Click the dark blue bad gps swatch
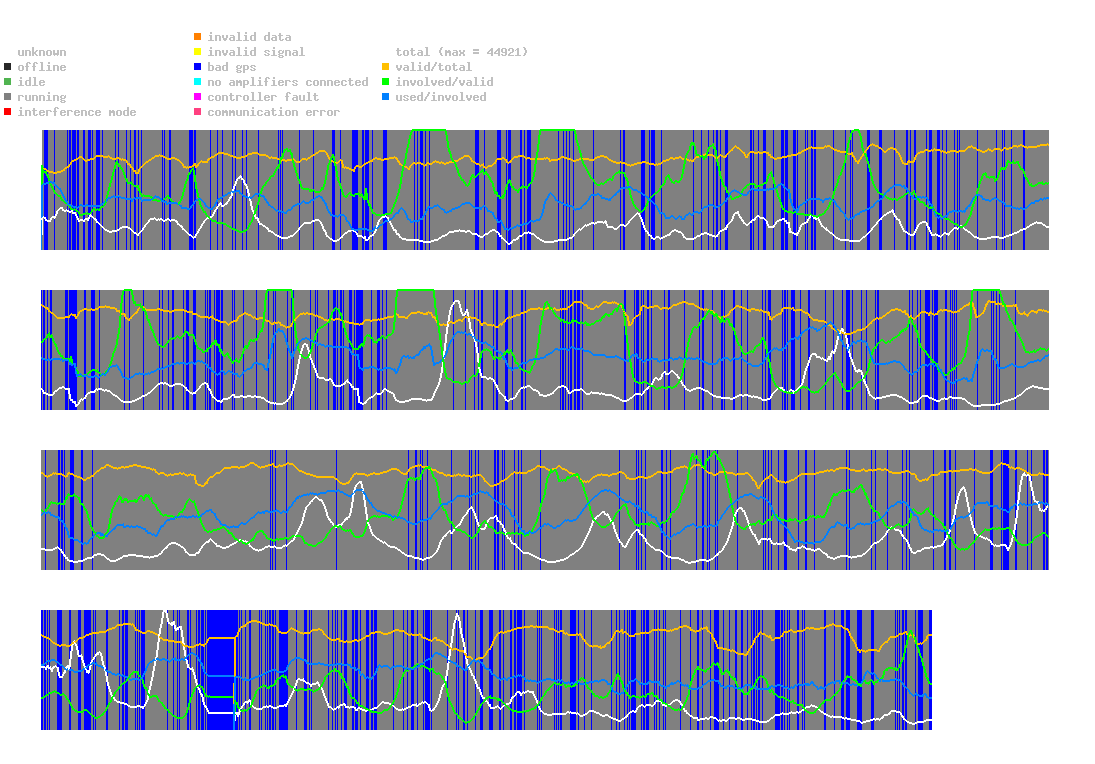 click(198, 67)
